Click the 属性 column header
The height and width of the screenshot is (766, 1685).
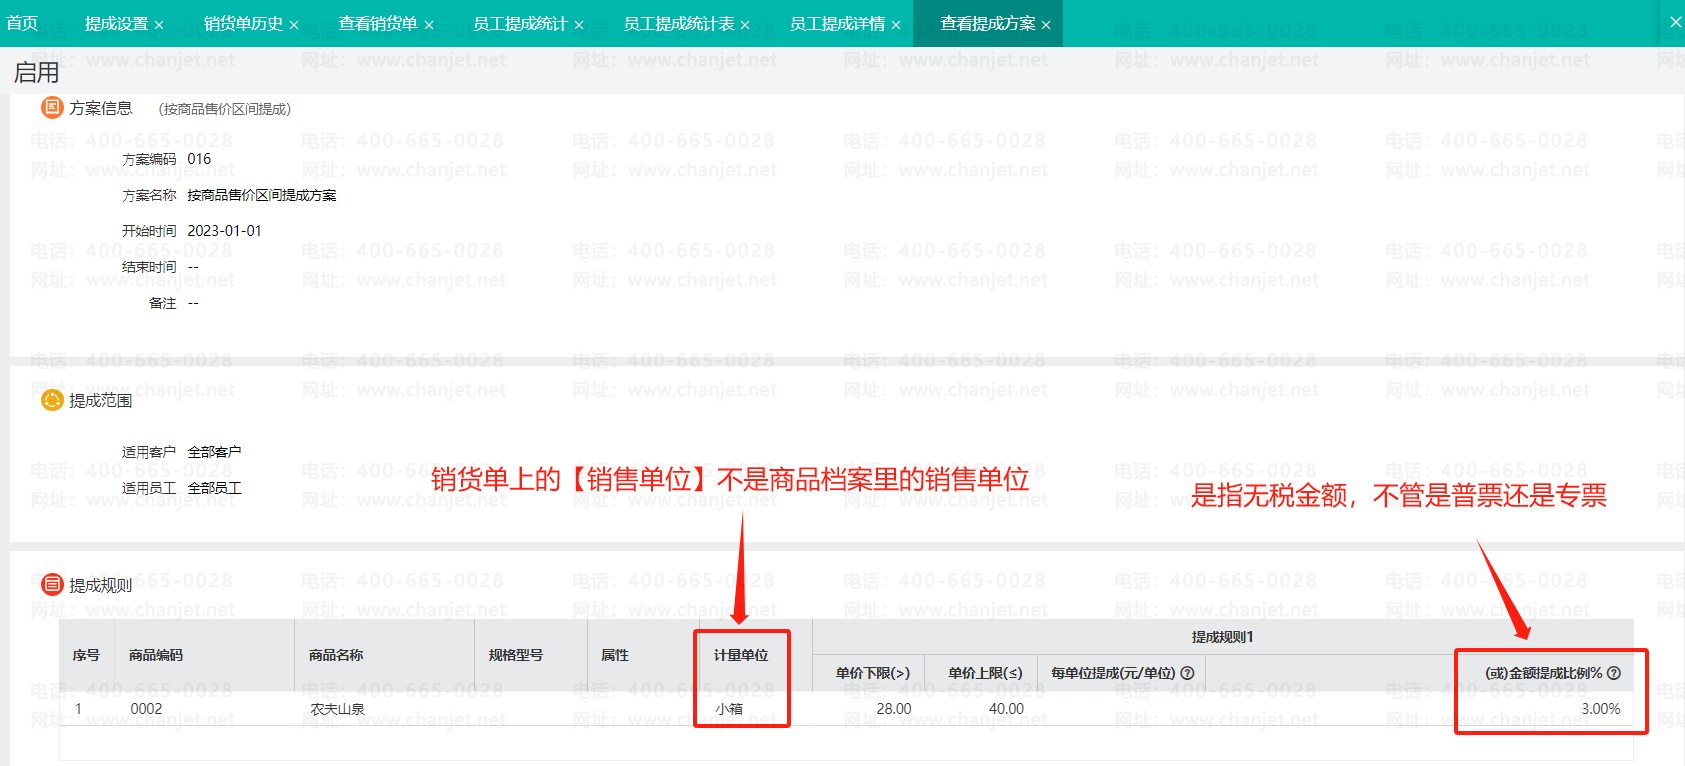click(x=642, y=655)
